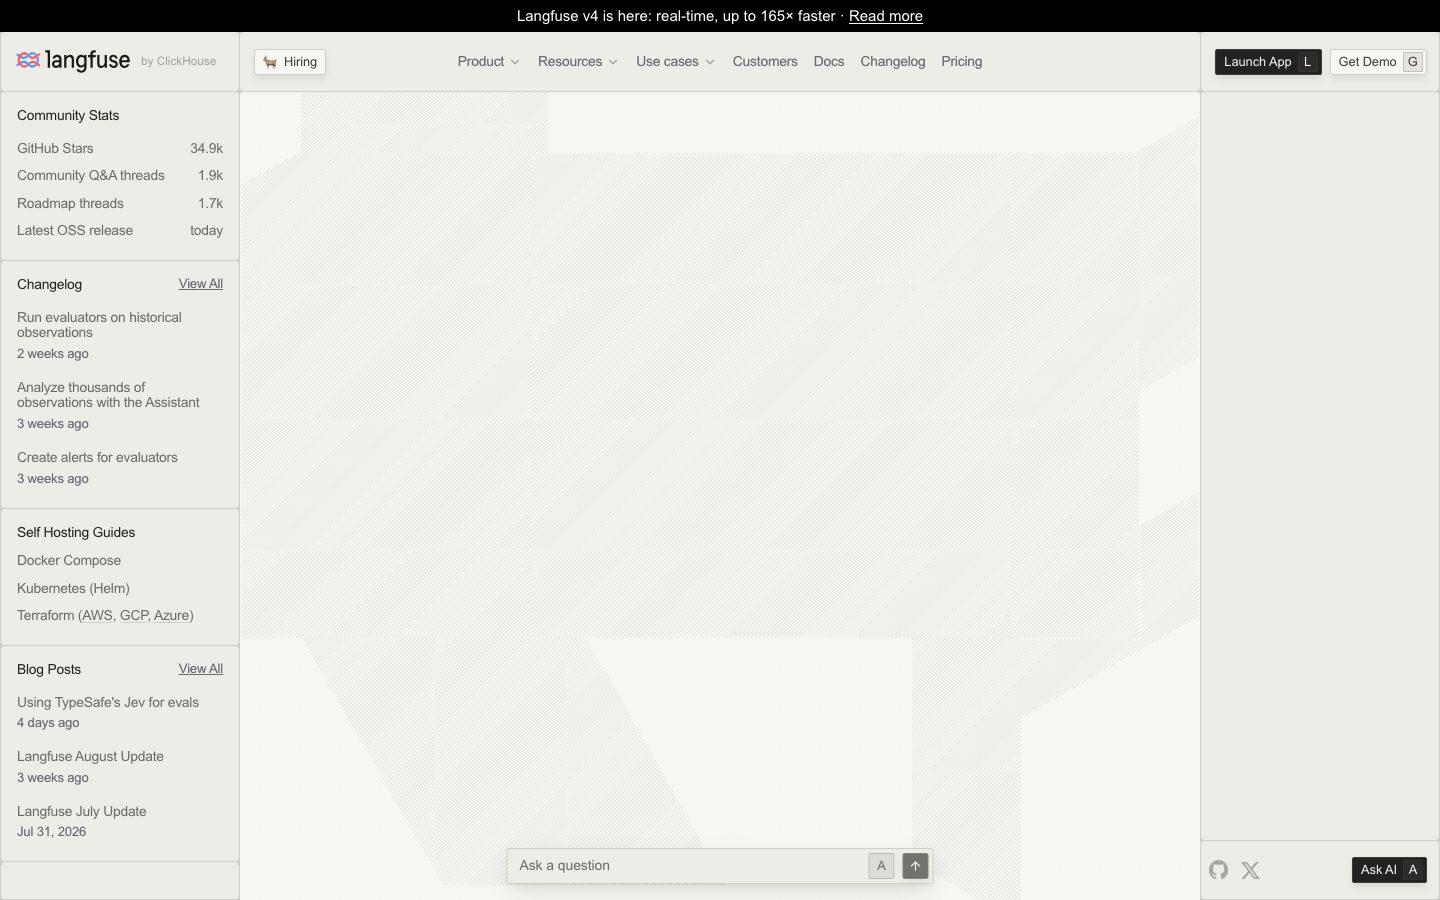Open the GCP Terraform guide link
Viewport: 1440px width, 900px height.
tap(133, 616)
